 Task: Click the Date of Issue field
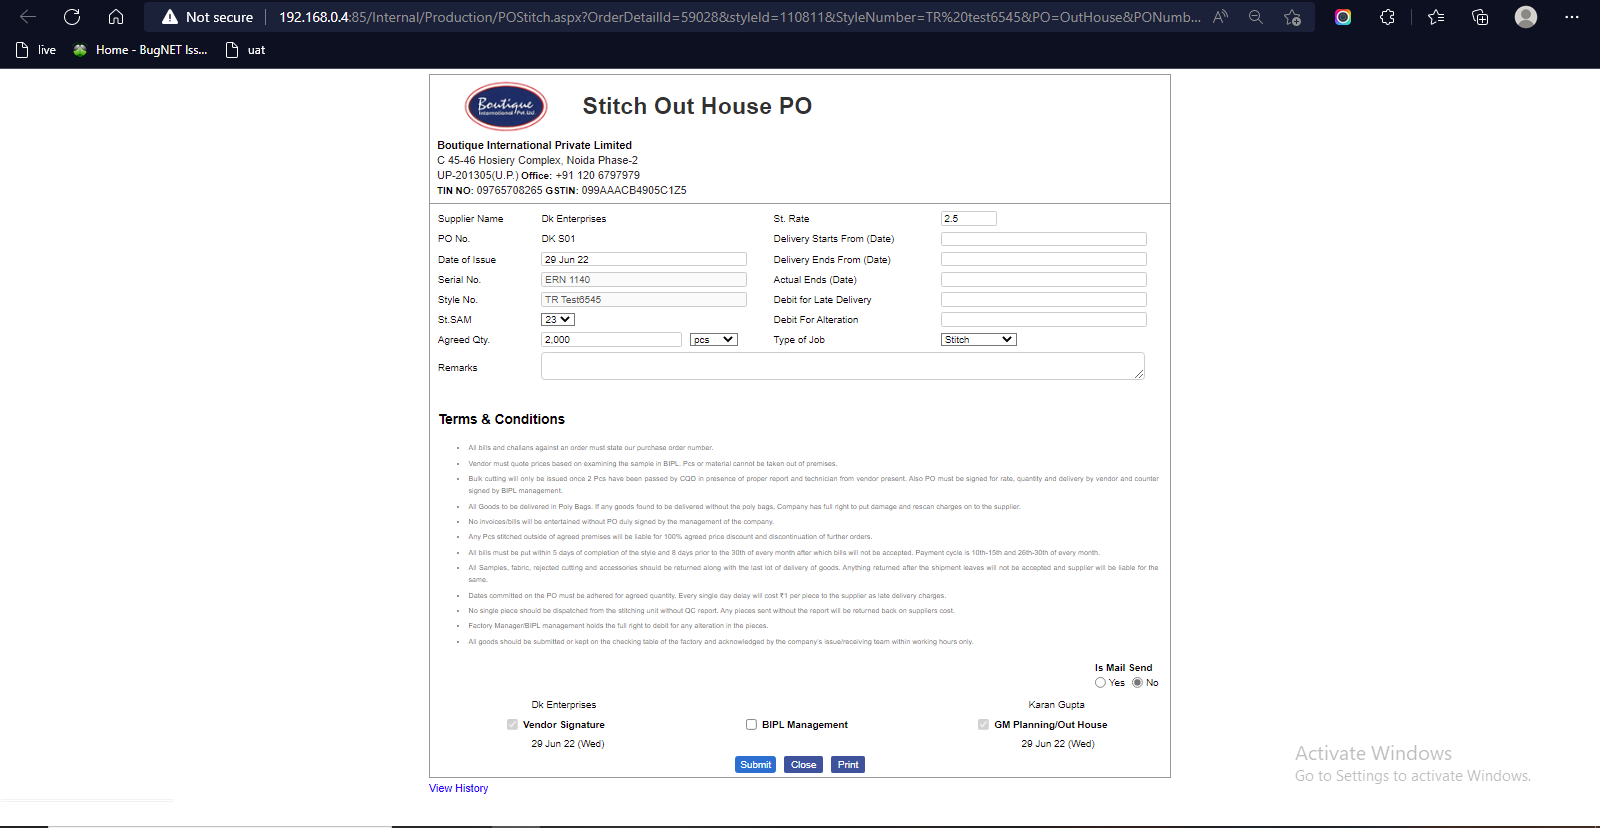coord(644,260)
